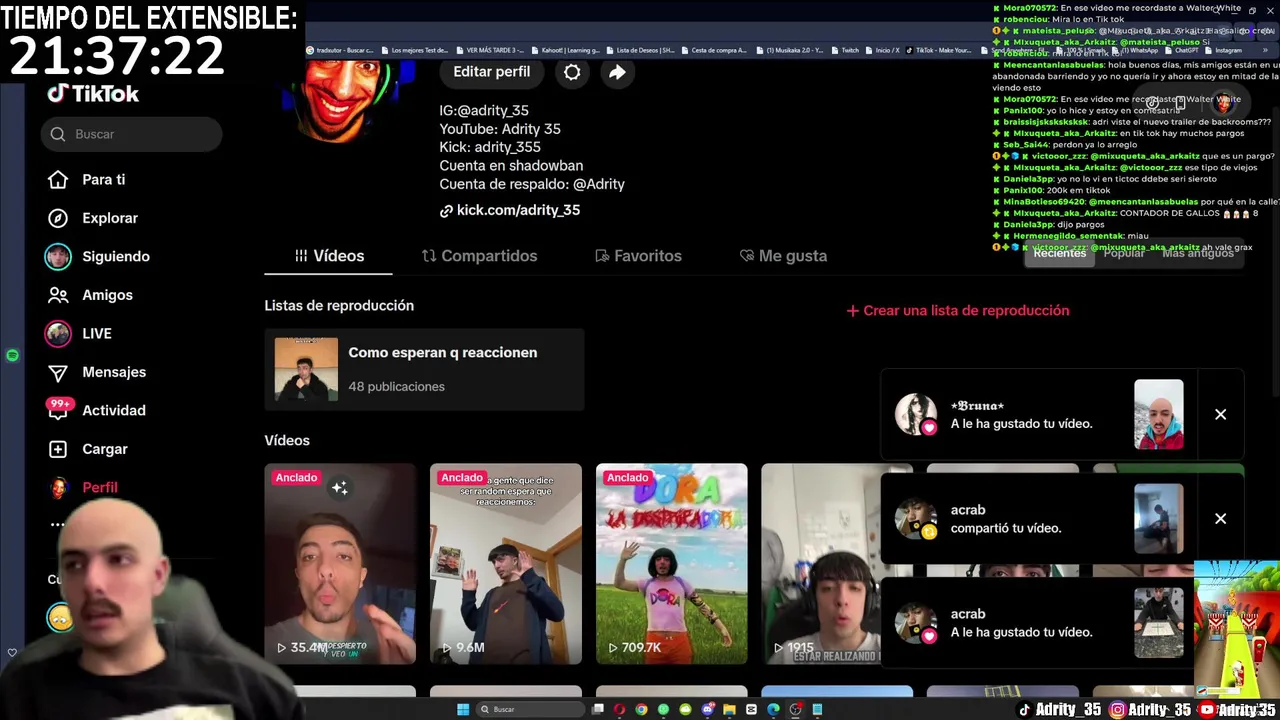Open the Windows Start menu
Image resolution: width=1280 pixels, height=720 pixels.
pos(463,709)
